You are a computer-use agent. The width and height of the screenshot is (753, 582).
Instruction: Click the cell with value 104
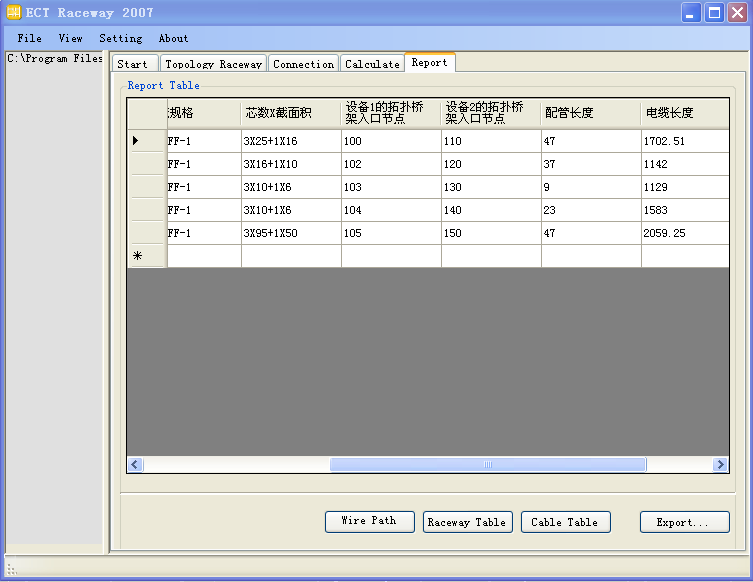click(x=391, y=210)
